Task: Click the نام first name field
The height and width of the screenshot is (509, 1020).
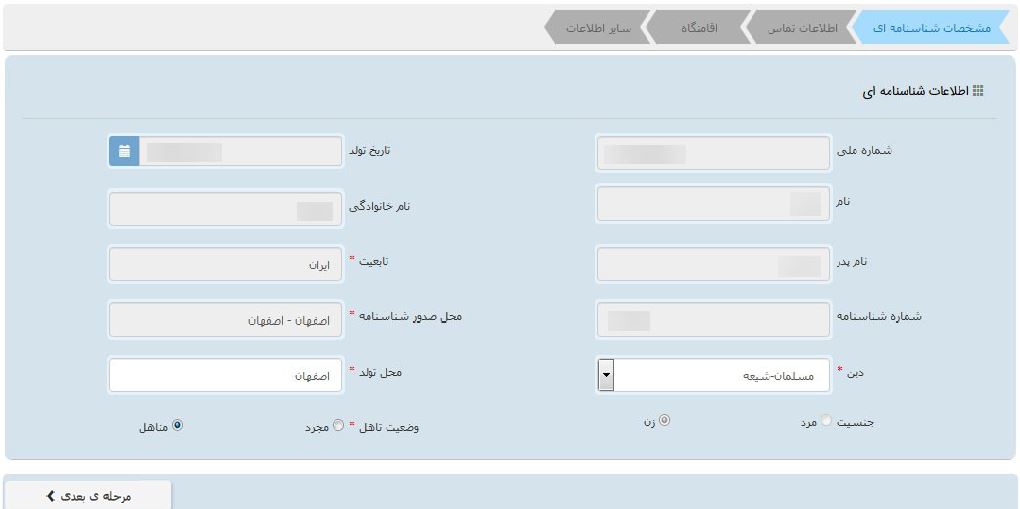Action: point(713,204)
